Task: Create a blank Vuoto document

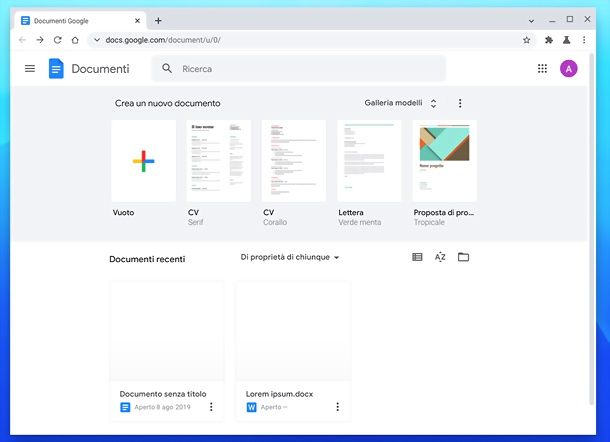Action: point(144,161)
